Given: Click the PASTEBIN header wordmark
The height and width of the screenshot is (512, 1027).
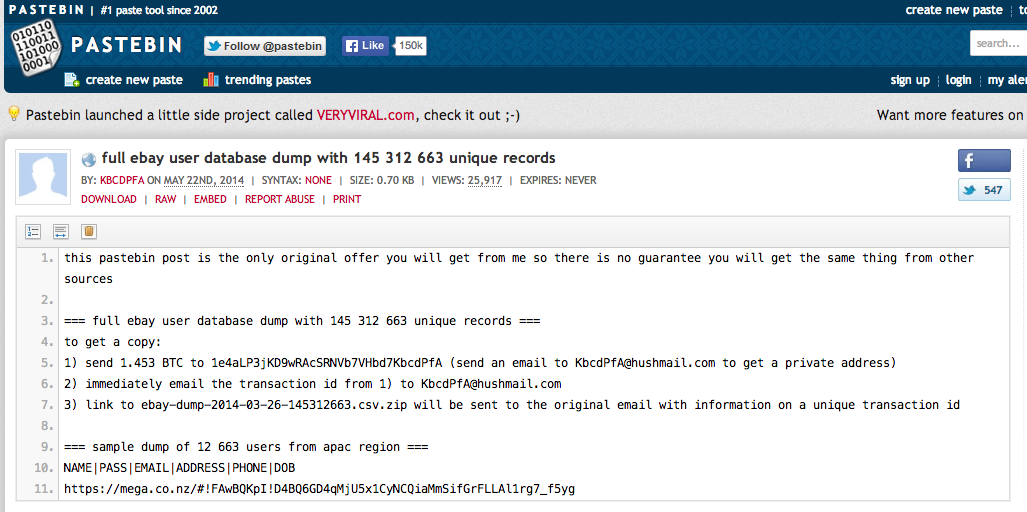Looking at the screenshot, I should pos(126,45).
